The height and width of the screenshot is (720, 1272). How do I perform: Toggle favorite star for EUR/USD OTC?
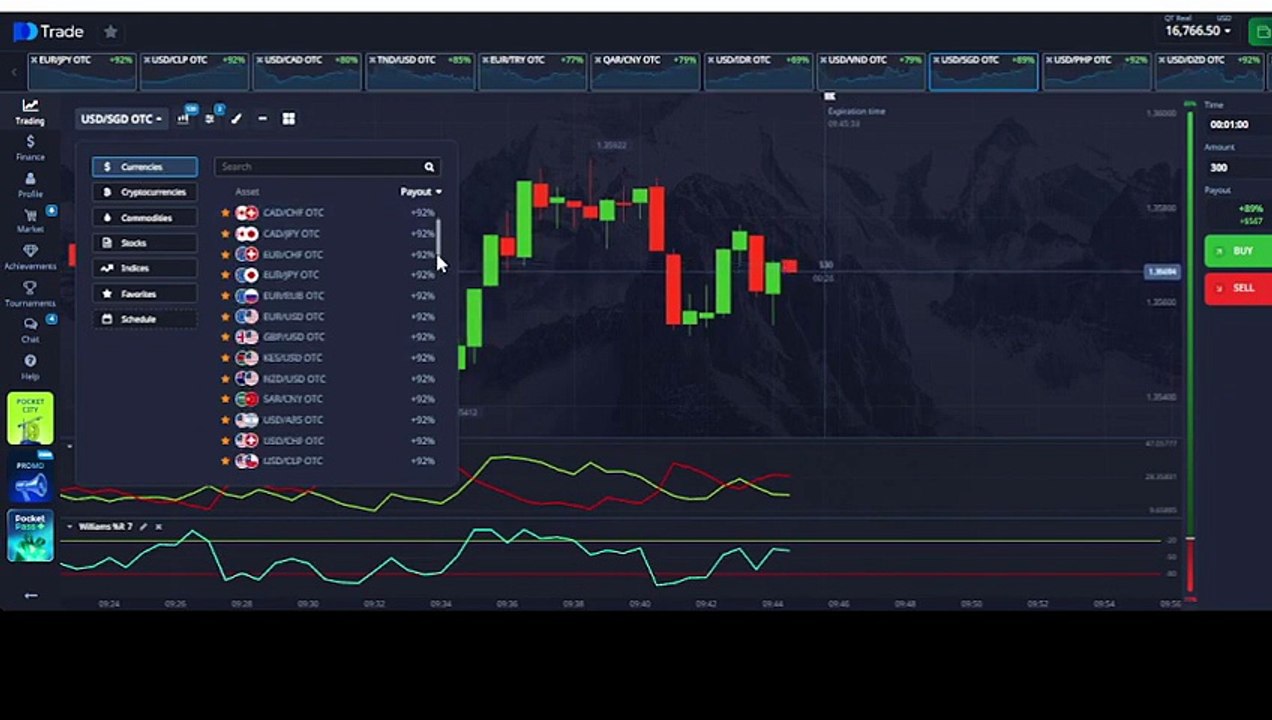pyautogui.click(x=225, y=316)
